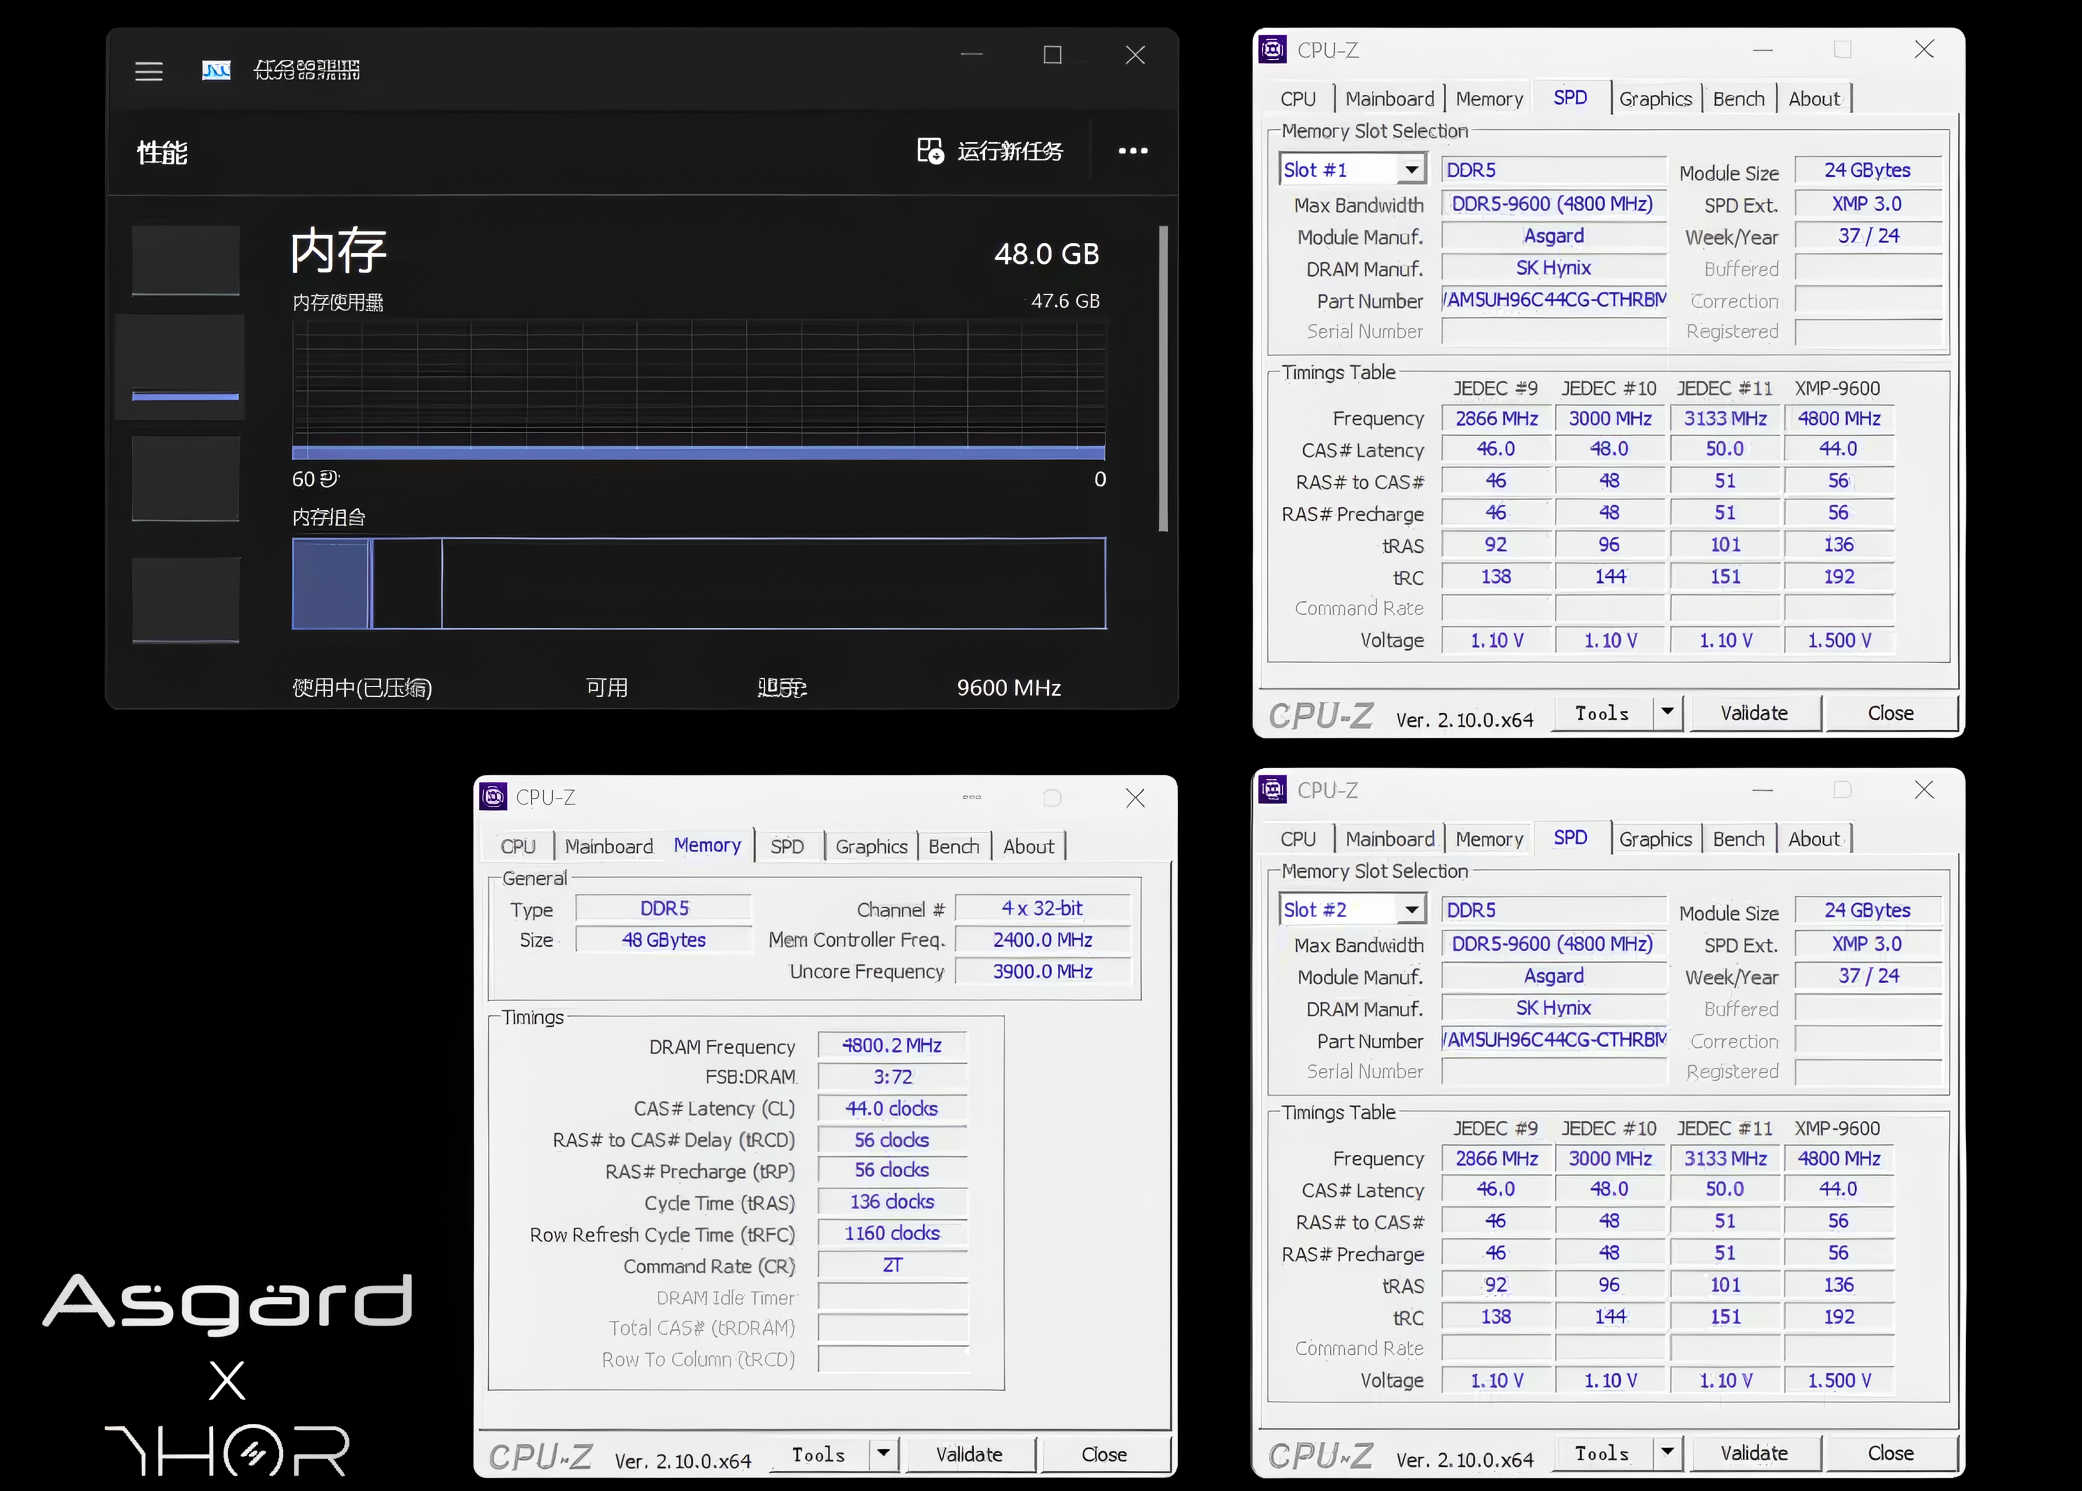Open Bench tab in Slot #2 window
2082x1491 pixels.
1738,839
